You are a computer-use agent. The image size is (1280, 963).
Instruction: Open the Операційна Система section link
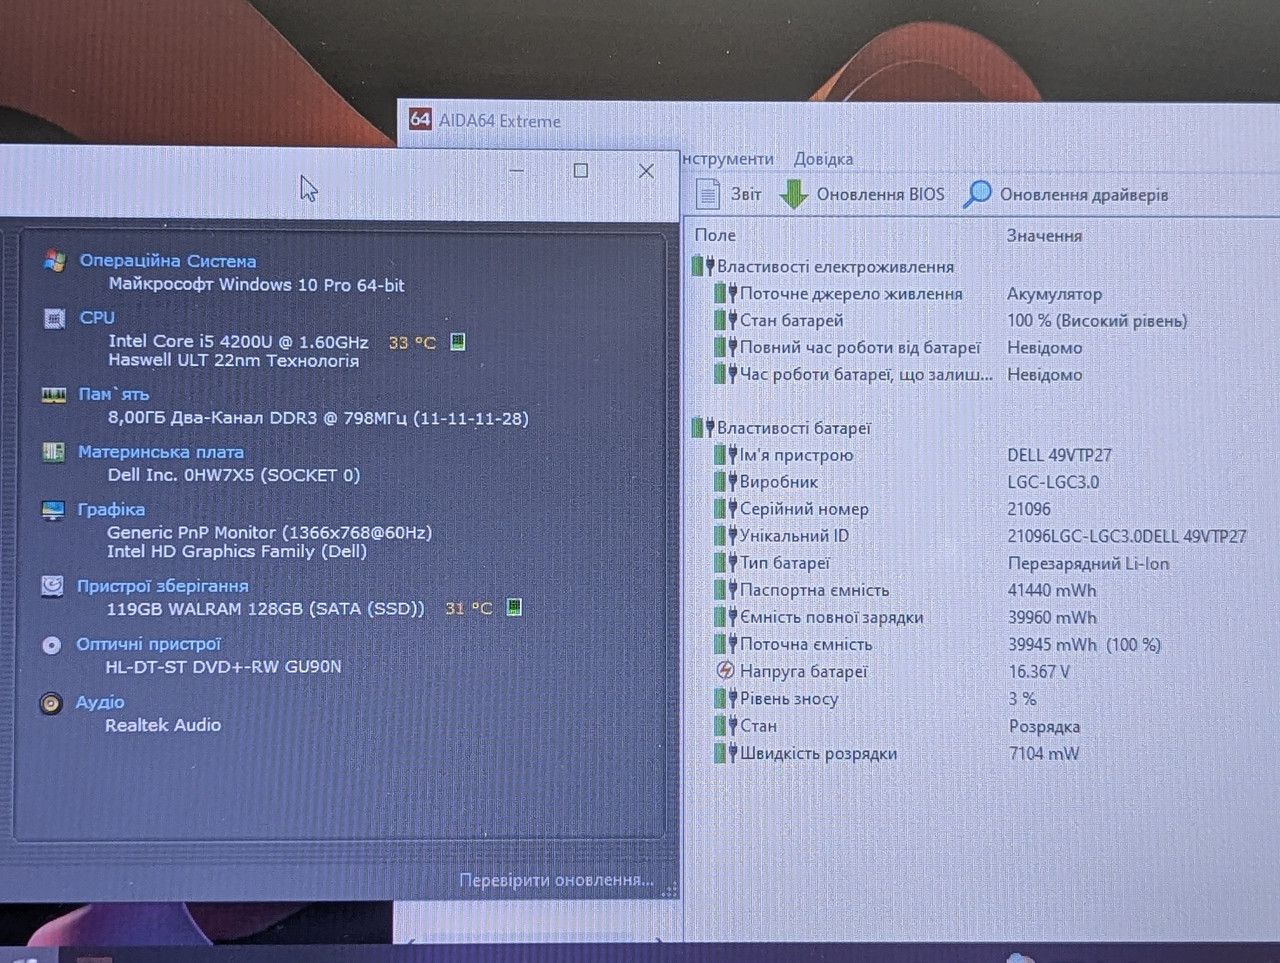[x=168, y=261]
